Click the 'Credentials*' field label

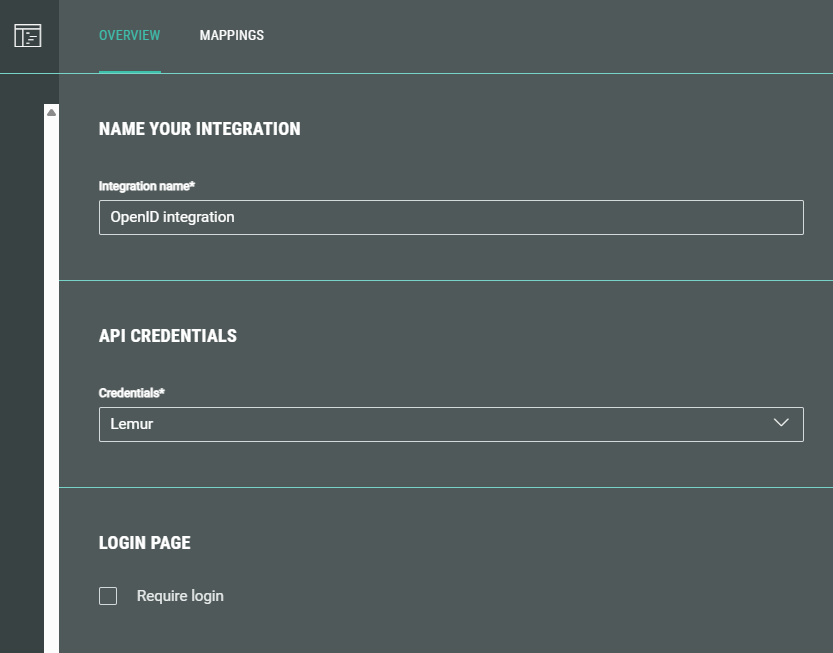coord(131,393)
